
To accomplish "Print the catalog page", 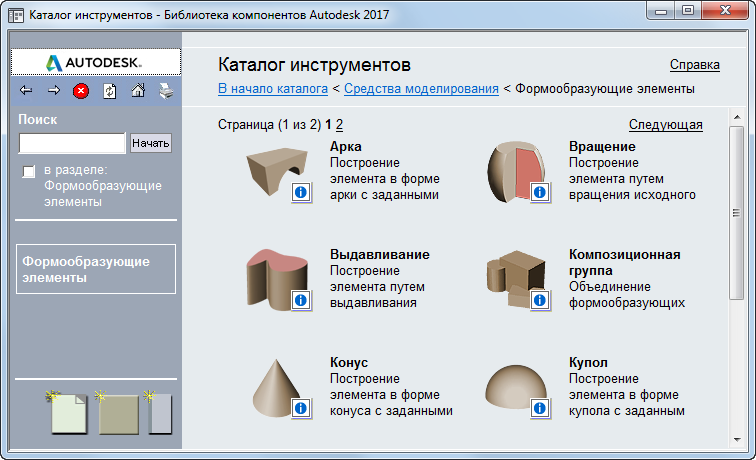I will click(x=166, y=91).
